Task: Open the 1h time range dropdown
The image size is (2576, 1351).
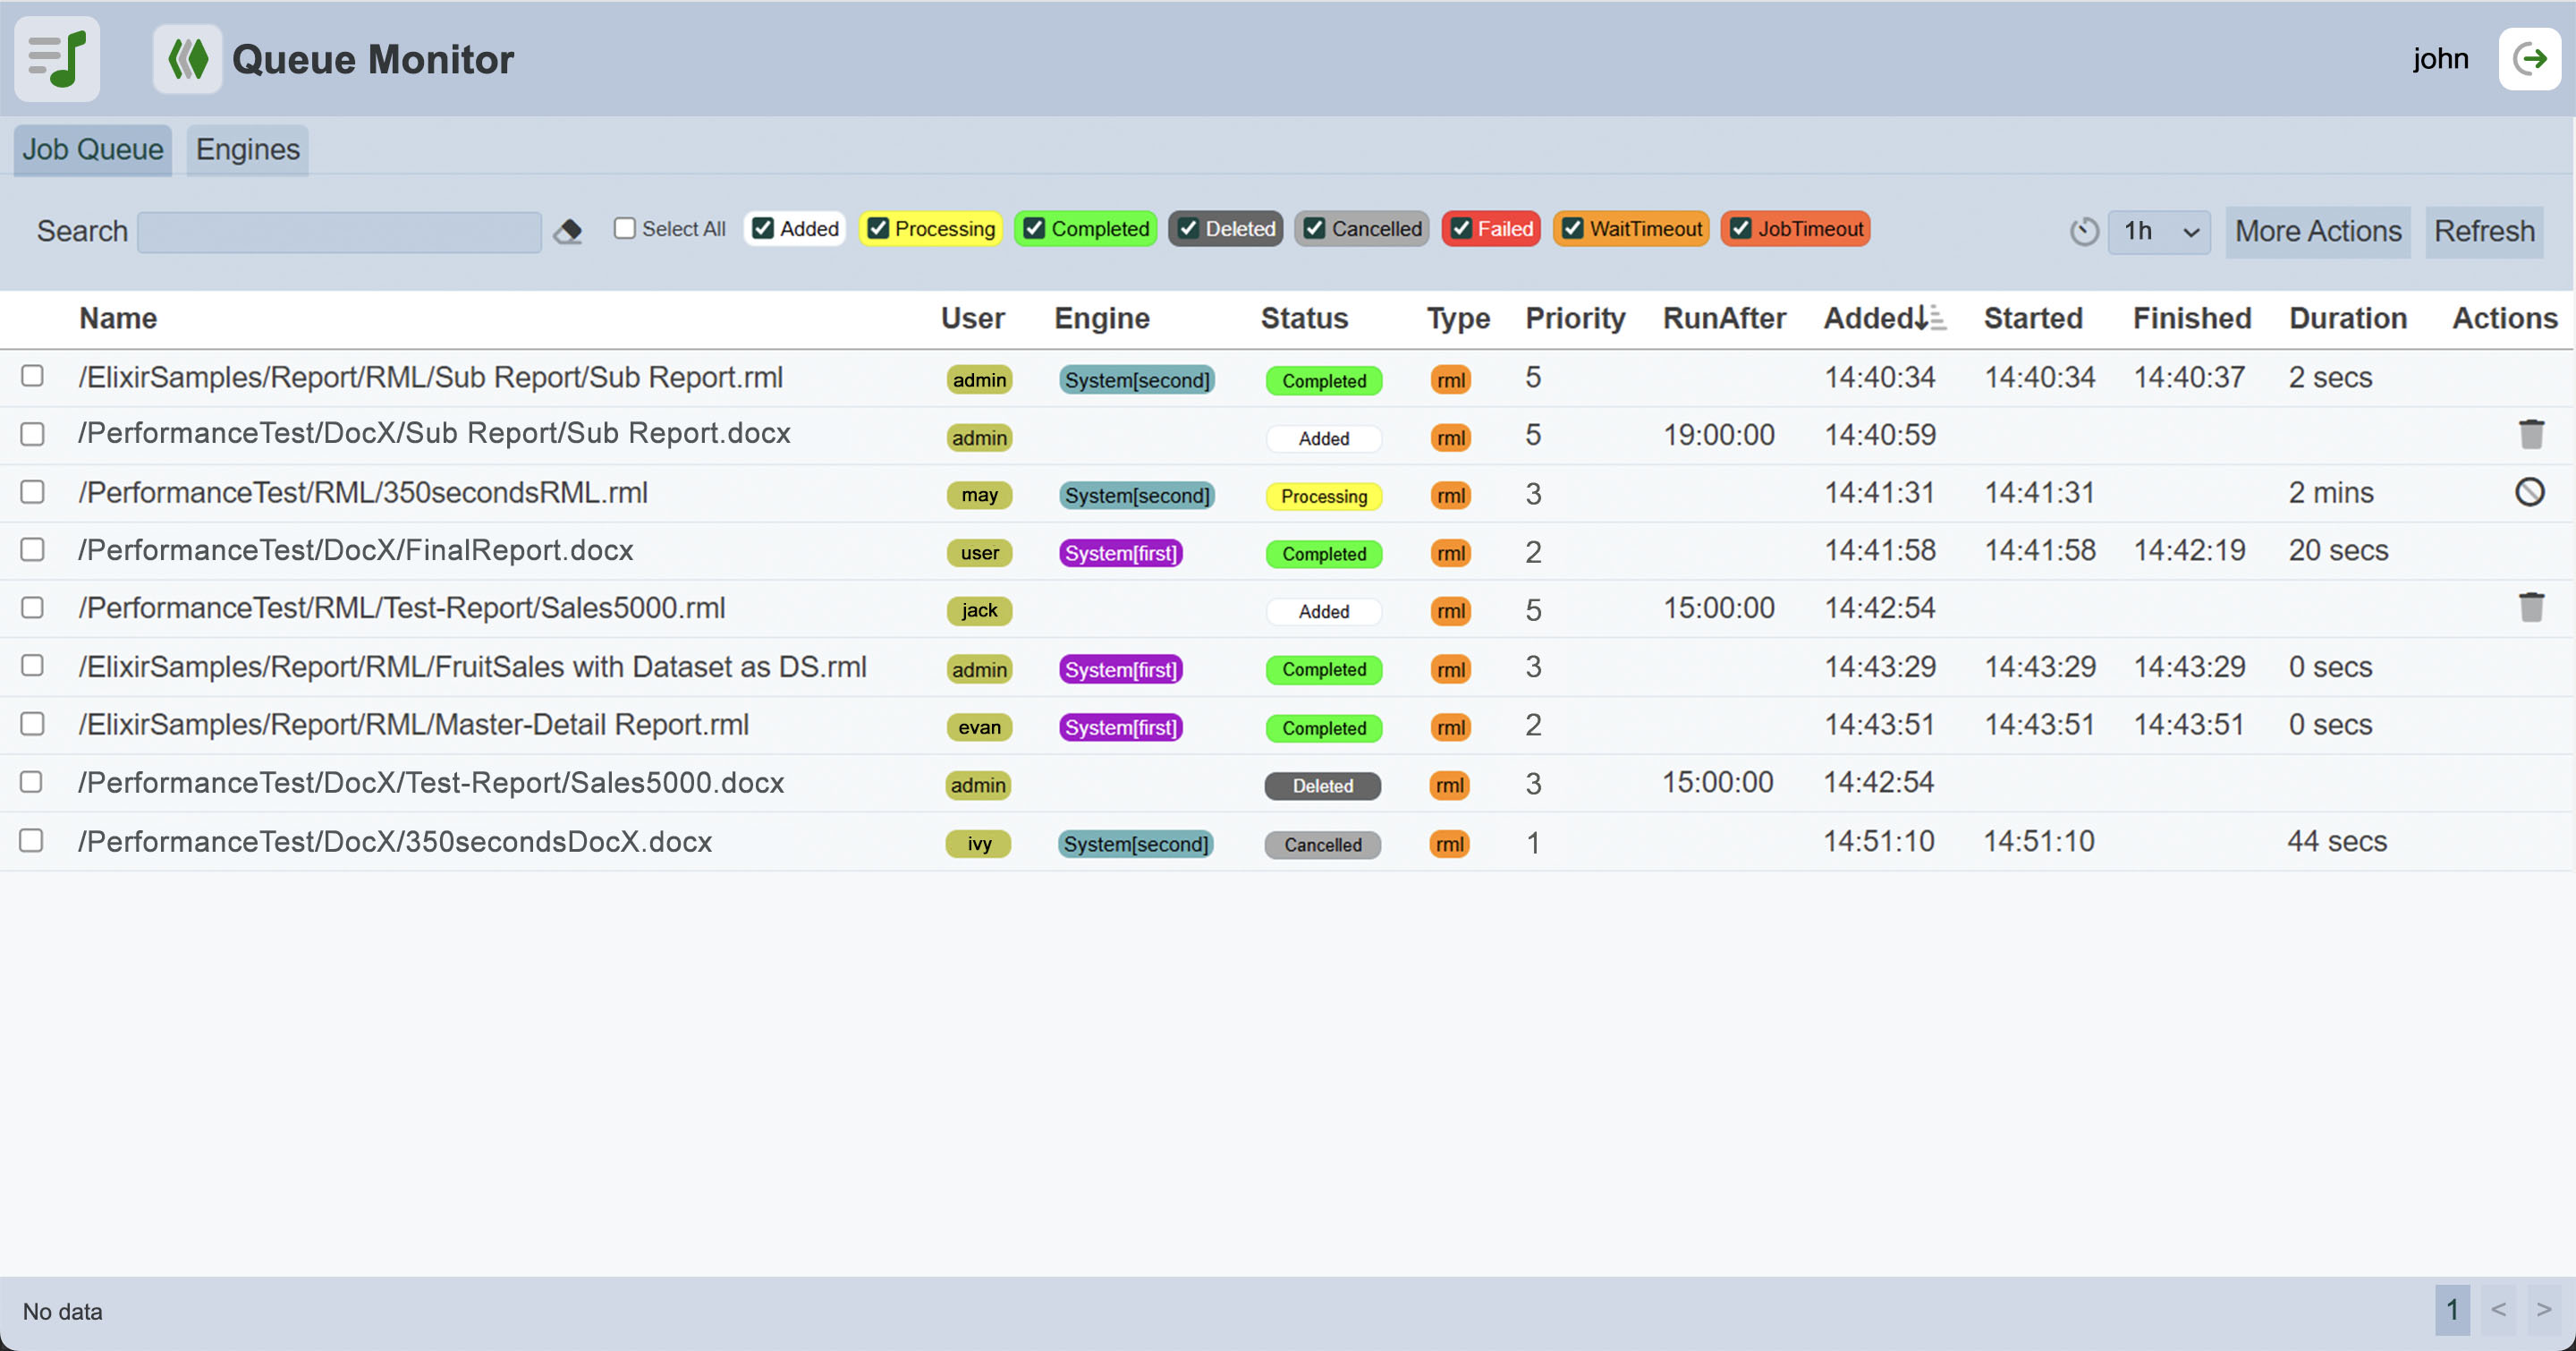Action: [2159, 232]
